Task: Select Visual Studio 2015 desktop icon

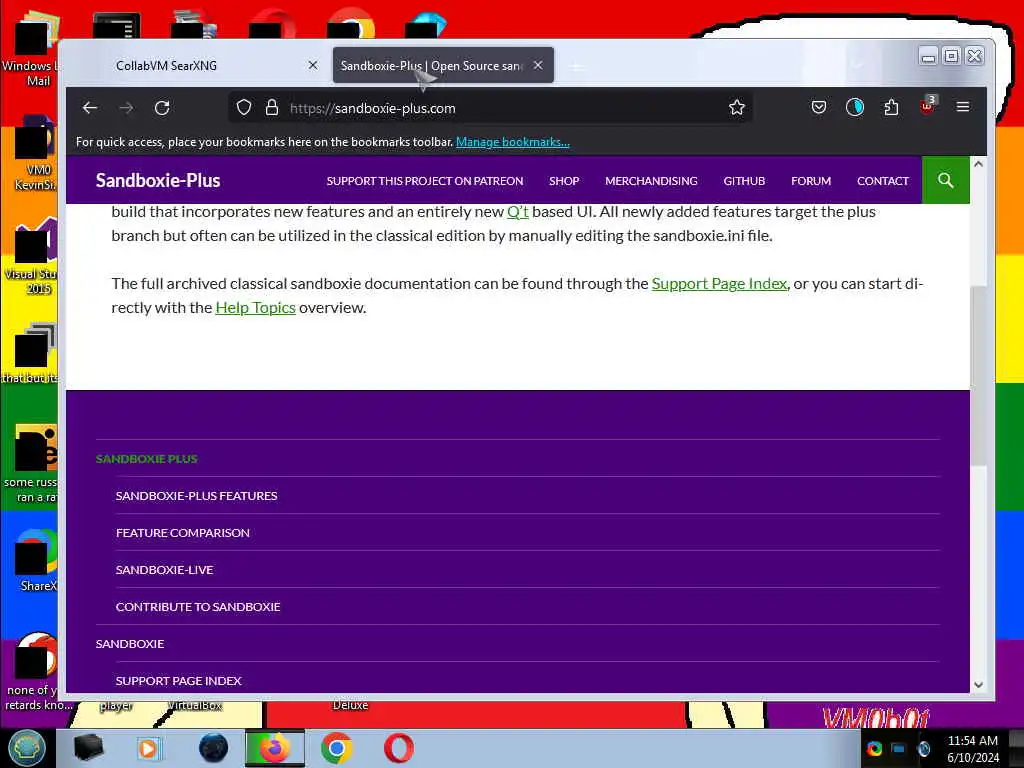Action: (x=30, y=256)
